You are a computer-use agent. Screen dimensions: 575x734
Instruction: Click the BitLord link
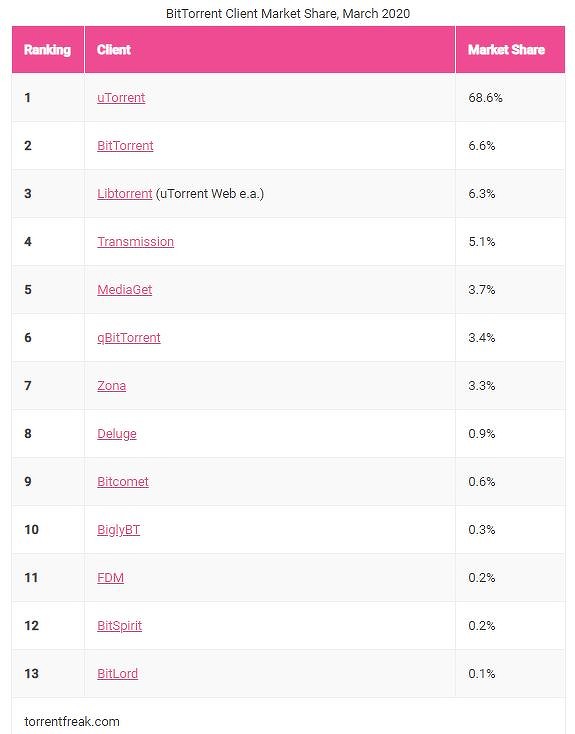coord(118,674)
